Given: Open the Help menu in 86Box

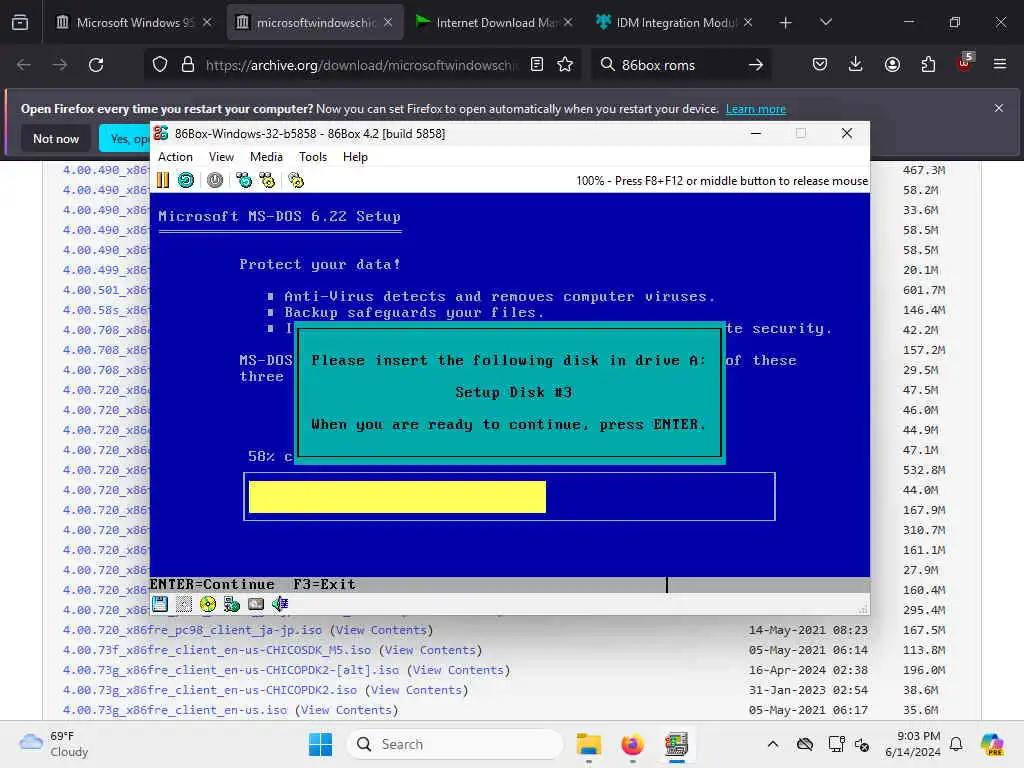Looking at the screenshot, I should coord(355,157).
